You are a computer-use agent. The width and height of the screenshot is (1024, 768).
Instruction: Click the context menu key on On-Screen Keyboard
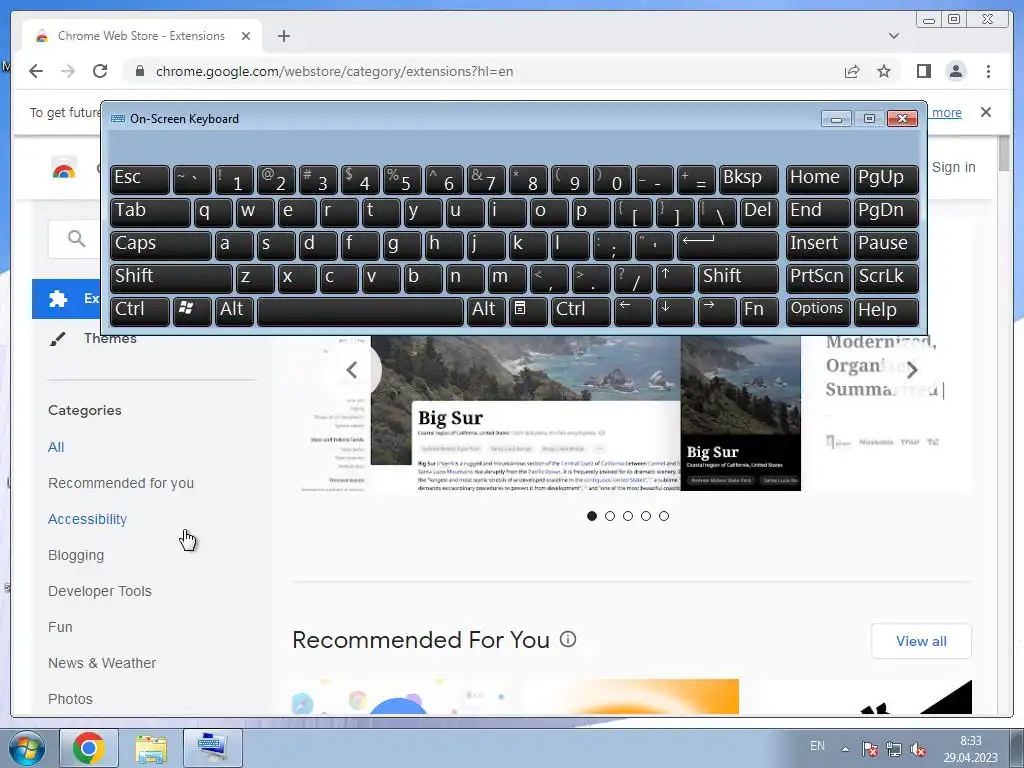point(527,310)
